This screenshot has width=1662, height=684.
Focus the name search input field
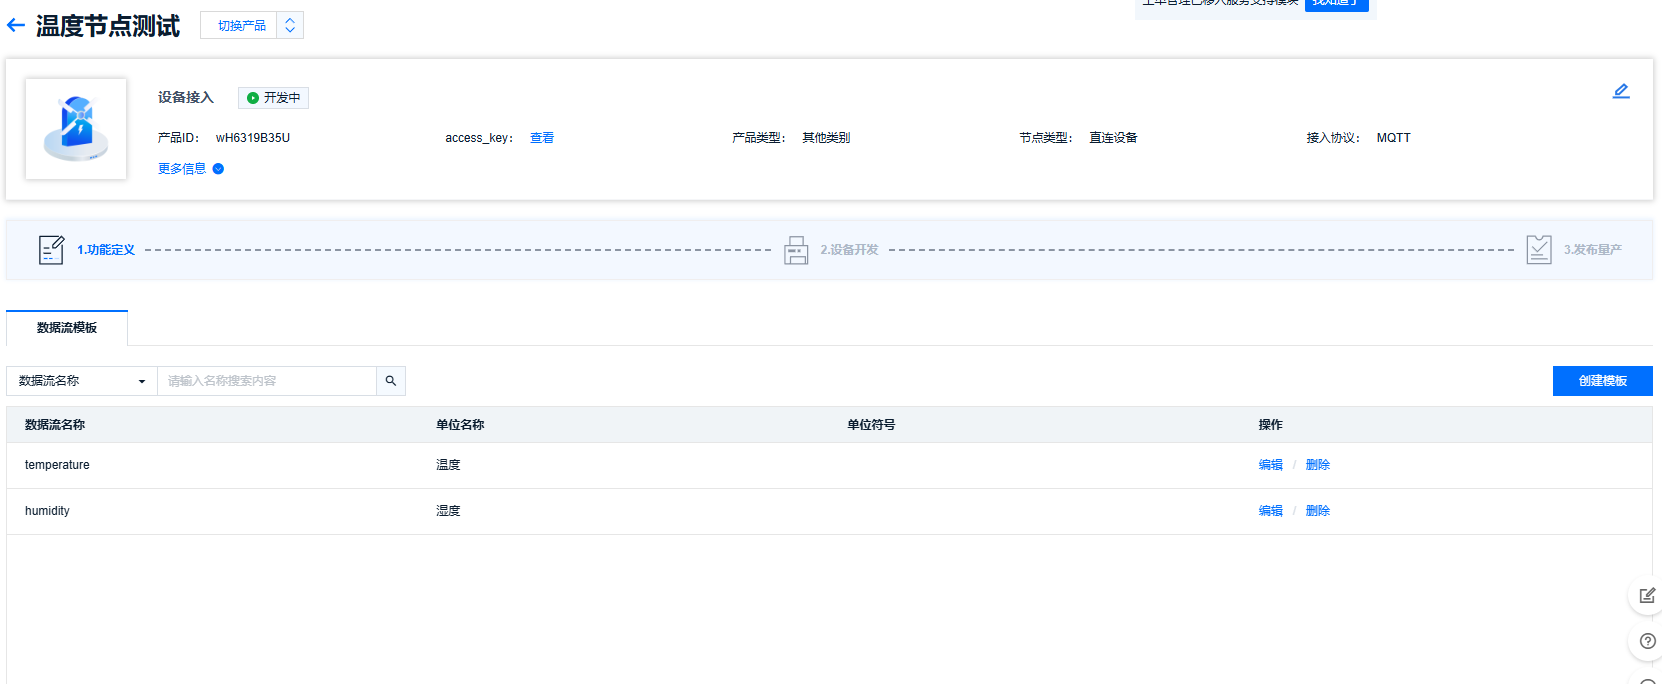pos(266,381)
